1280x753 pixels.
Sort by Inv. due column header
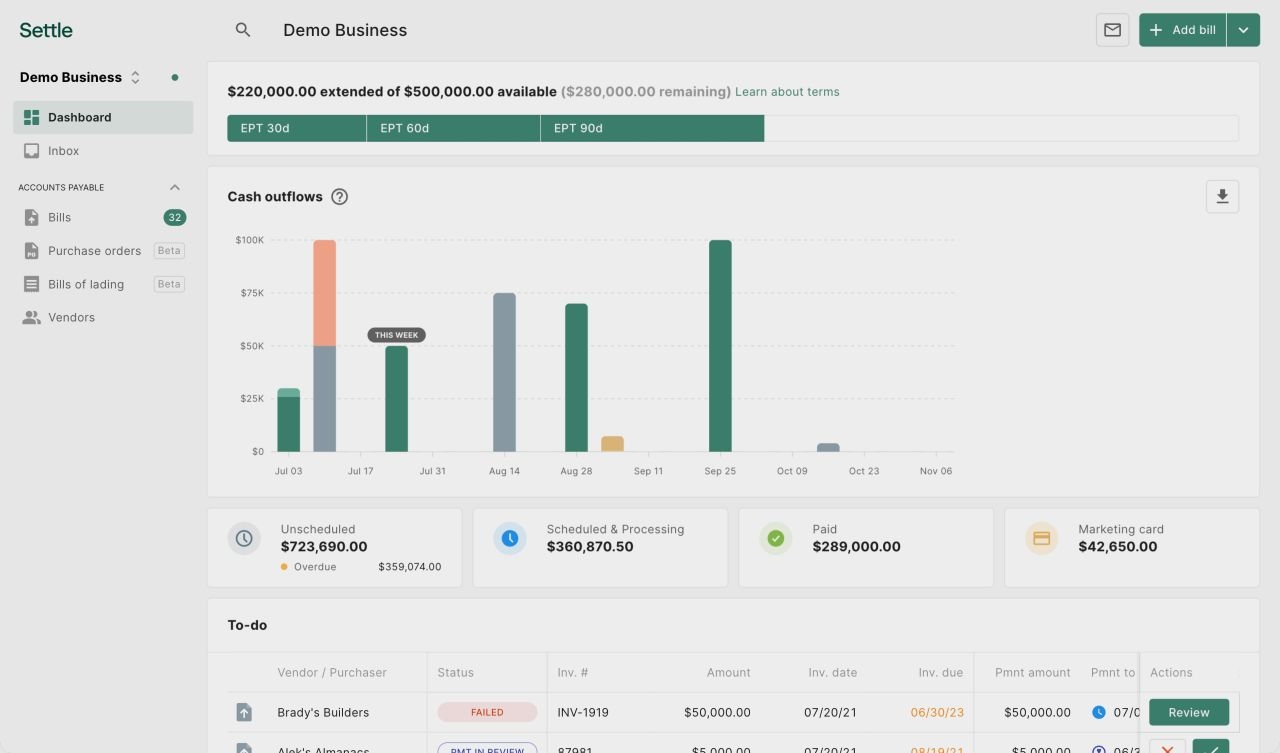click(941, 673)
